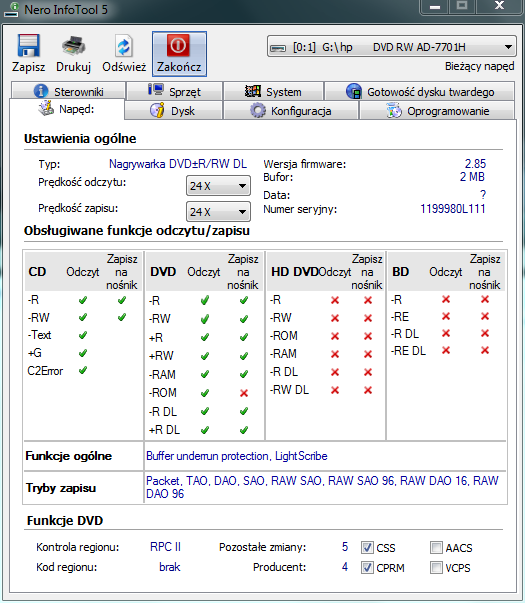Click the Zapisz button label
525x603 pixels.
(x=28, y=67)
